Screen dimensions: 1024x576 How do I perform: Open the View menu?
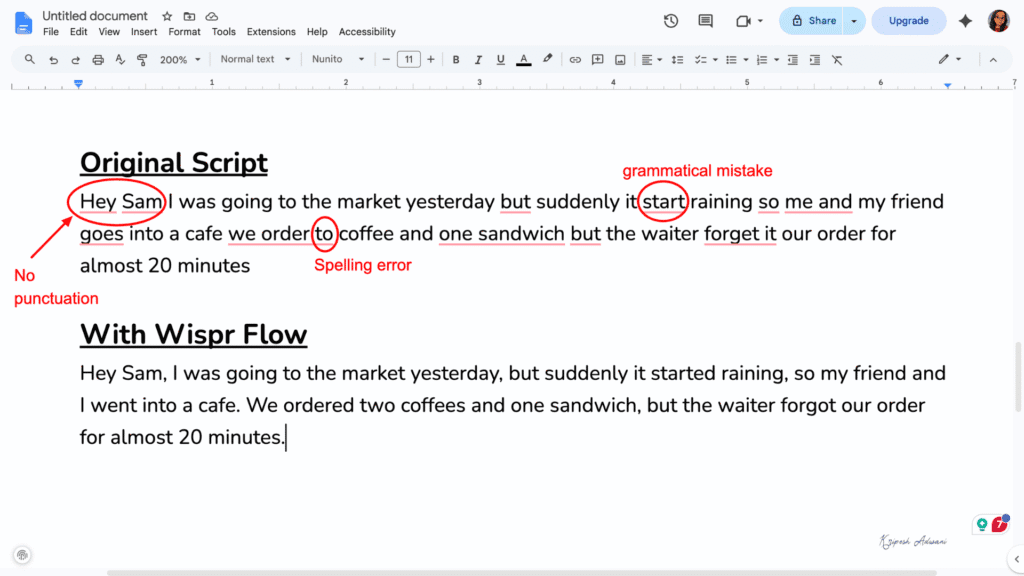pyautogui.click(x=109, y=32)
